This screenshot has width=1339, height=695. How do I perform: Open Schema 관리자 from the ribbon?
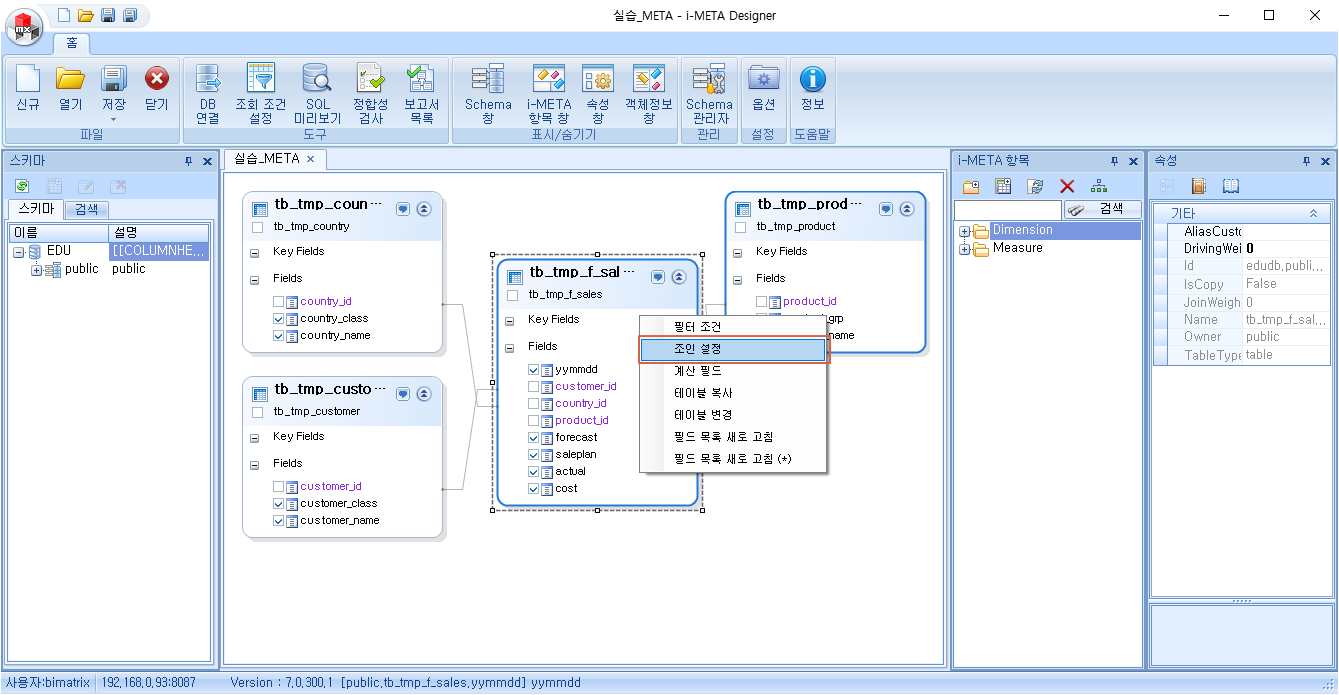709,94
